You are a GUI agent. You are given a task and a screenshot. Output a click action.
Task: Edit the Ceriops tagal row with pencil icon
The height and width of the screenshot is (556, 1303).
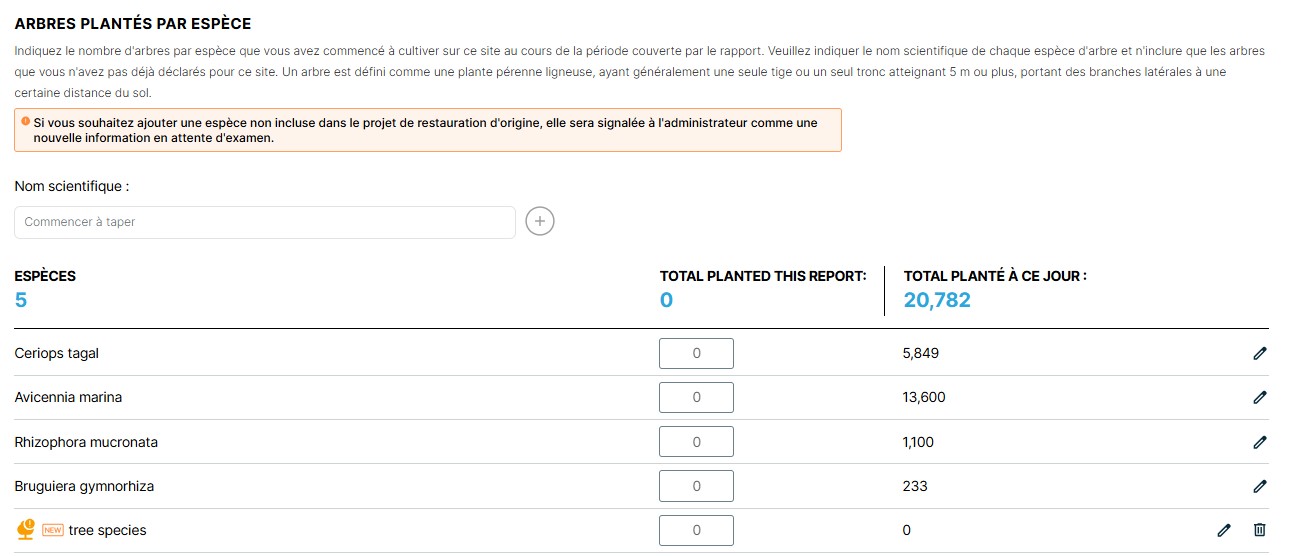tap(1260, 353)
